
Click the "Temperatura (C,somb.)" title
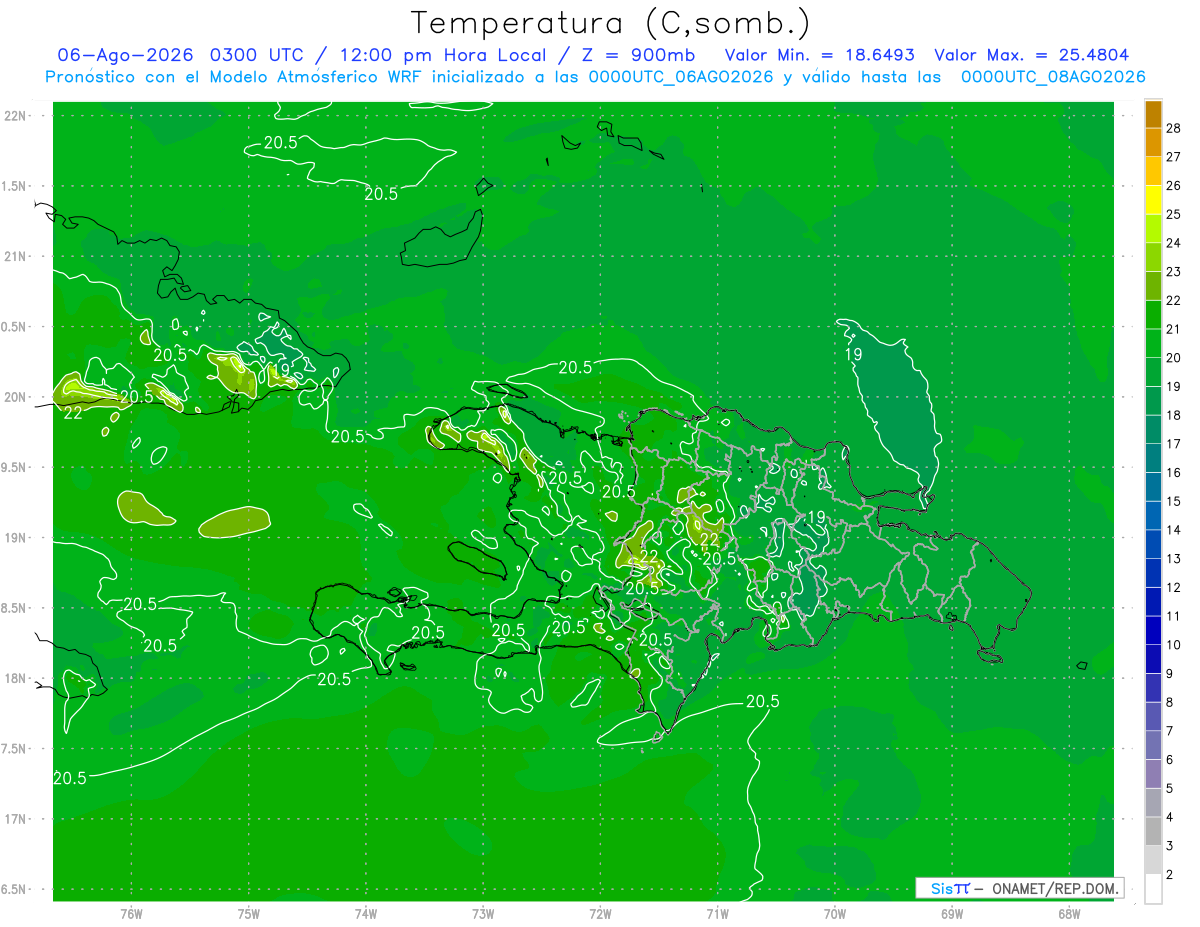pyautogui.click(x=611, y=23)
